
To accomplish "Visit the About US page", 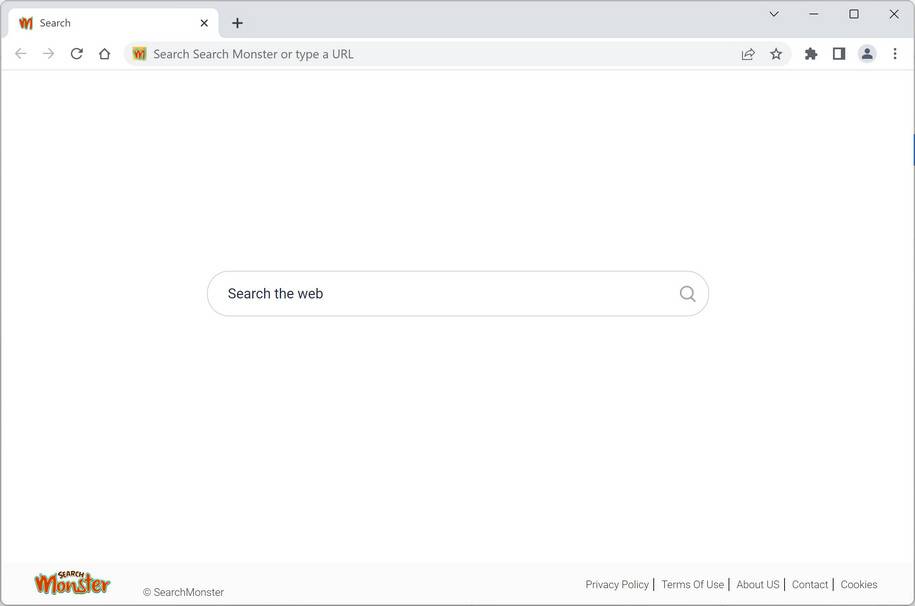I will click(x=757, y=585).
